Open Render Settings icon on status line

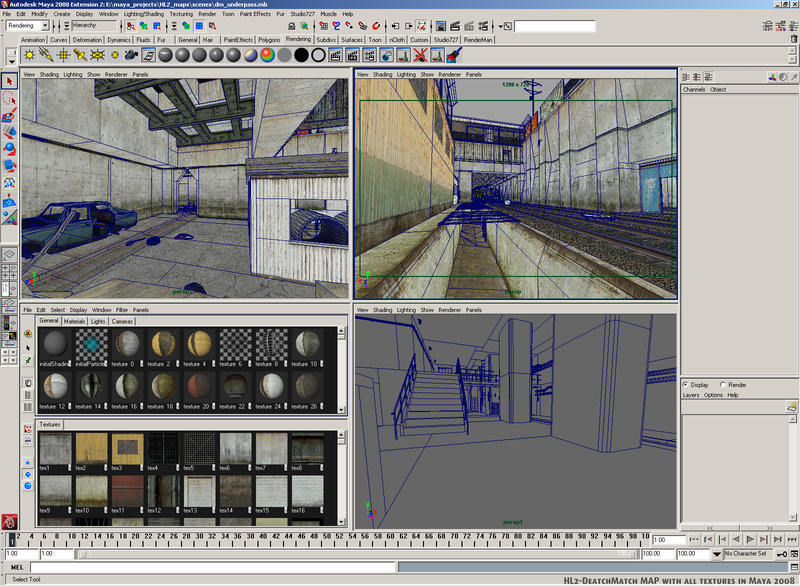click(483, 26)
